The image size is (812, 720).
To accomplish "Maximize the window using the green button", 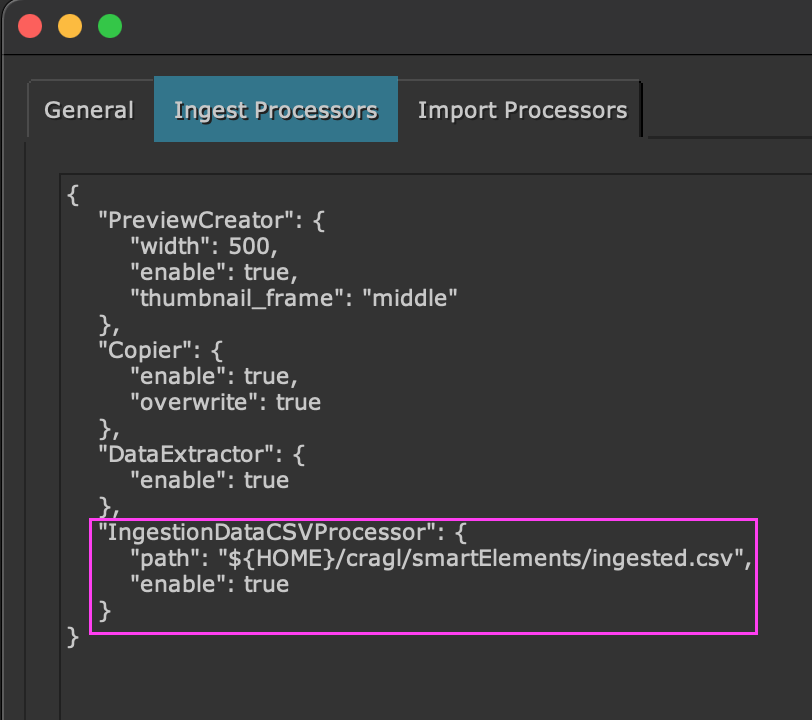I will pos(110,26).
